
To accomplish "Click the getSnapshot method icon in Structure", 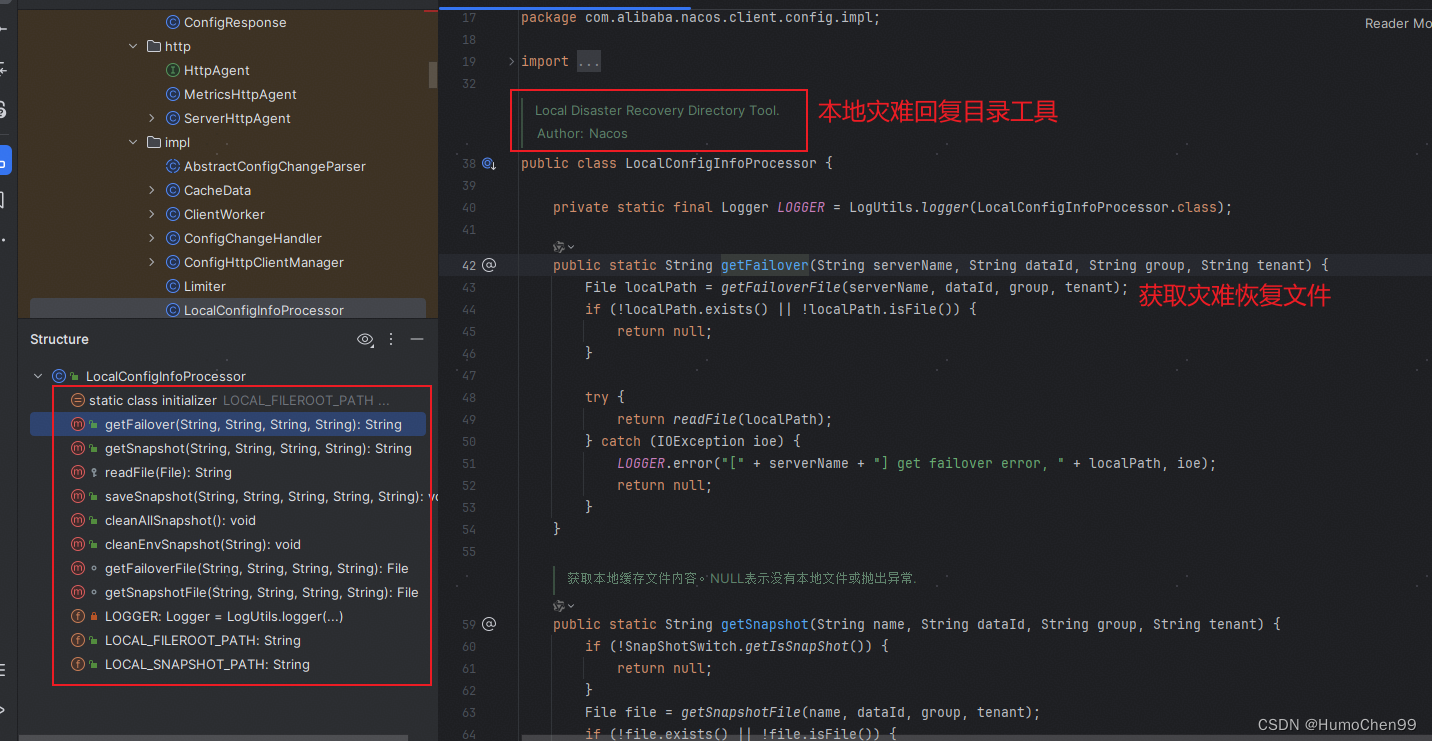I will (78, 448).
